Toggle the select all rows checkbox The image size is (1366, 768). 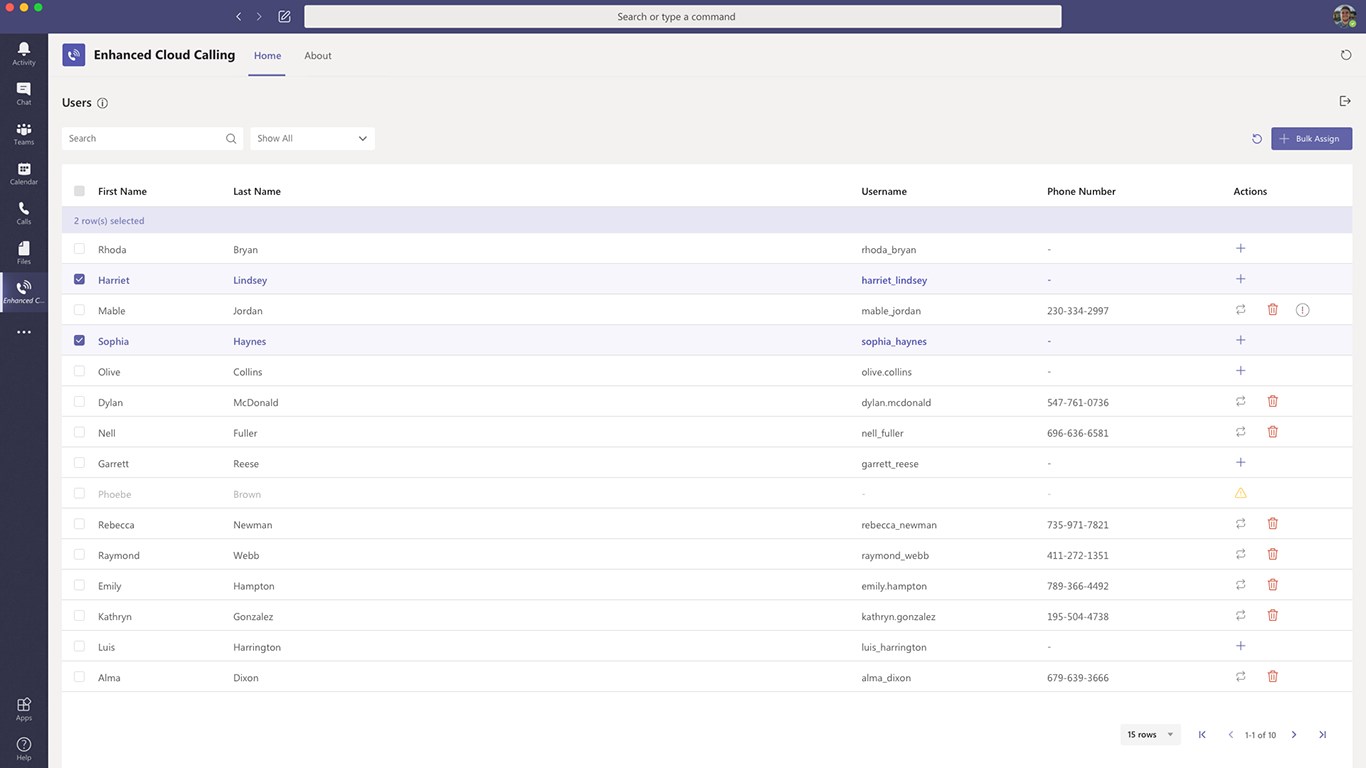(79, 191)
